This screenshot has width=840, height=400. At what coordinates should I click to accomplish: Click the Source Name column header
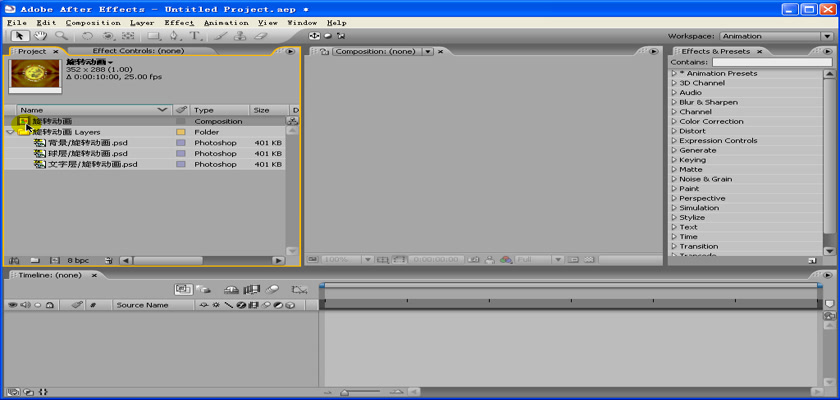[153, 305]
